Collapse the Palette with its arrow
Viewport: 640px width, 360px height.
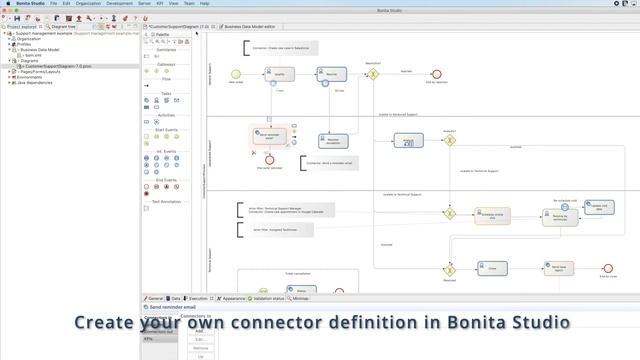147,35
